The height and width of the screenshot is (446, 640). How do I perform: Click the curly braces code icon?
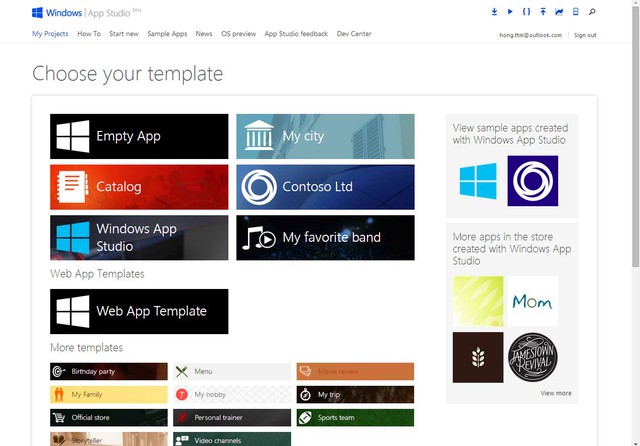coord(526,12)
